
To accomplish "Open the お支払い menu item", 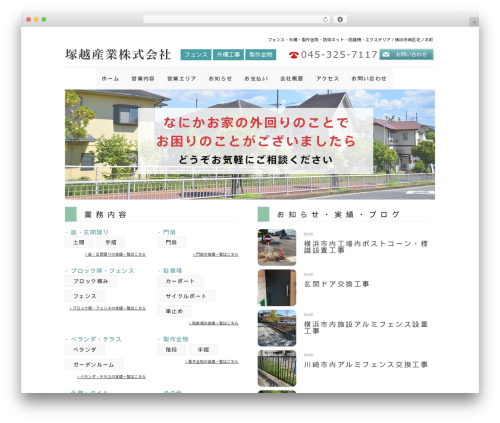I will click(x=256, y=79).
